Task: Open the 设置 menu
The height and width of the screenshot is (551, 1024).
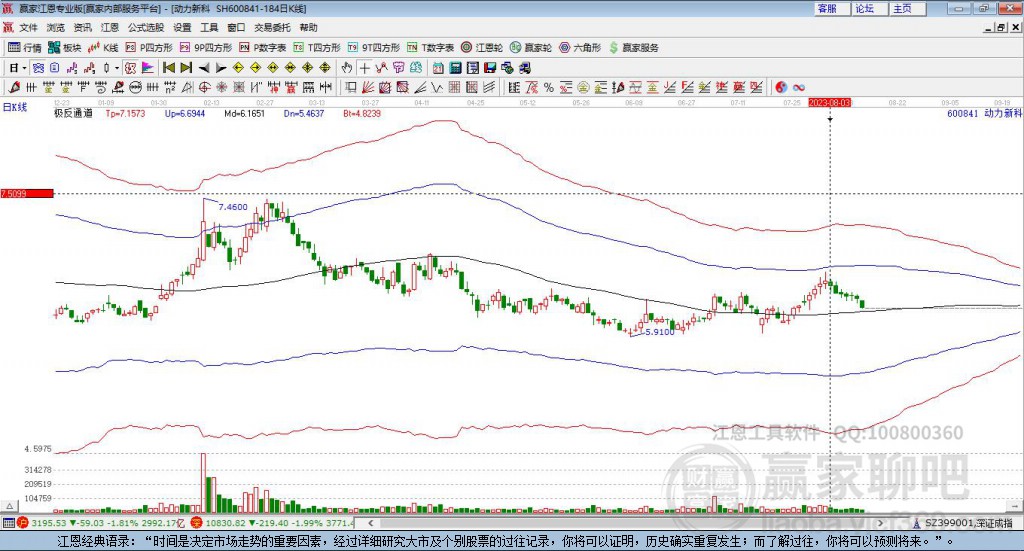Action: 182,27
